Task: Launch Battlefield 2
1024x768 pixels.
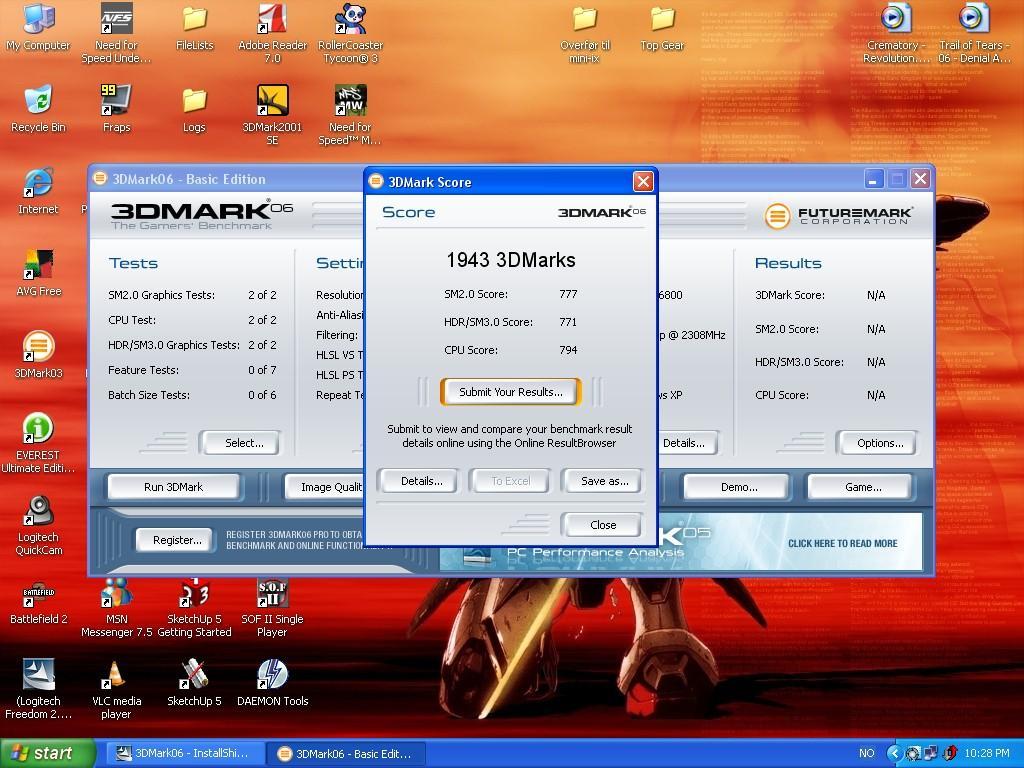Action: [39, 602]
